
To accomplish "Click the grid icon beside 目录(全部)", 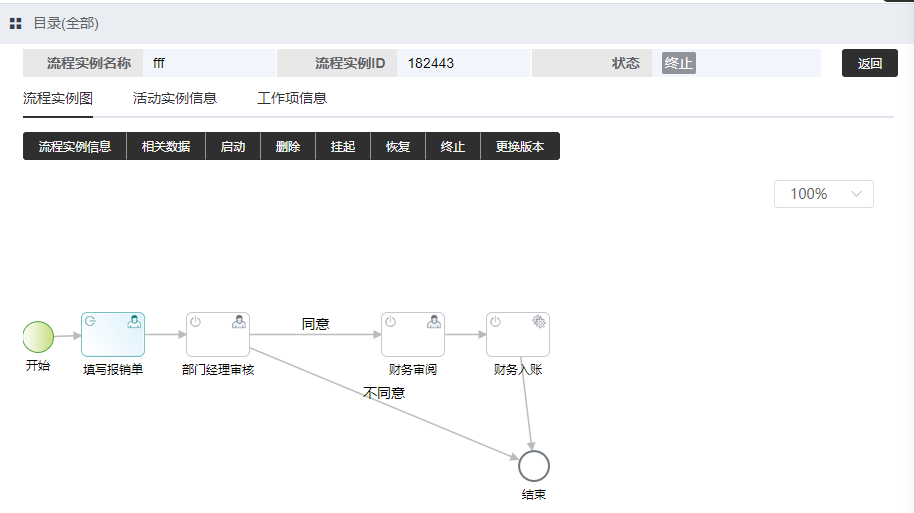I will (x=15, y=23).
